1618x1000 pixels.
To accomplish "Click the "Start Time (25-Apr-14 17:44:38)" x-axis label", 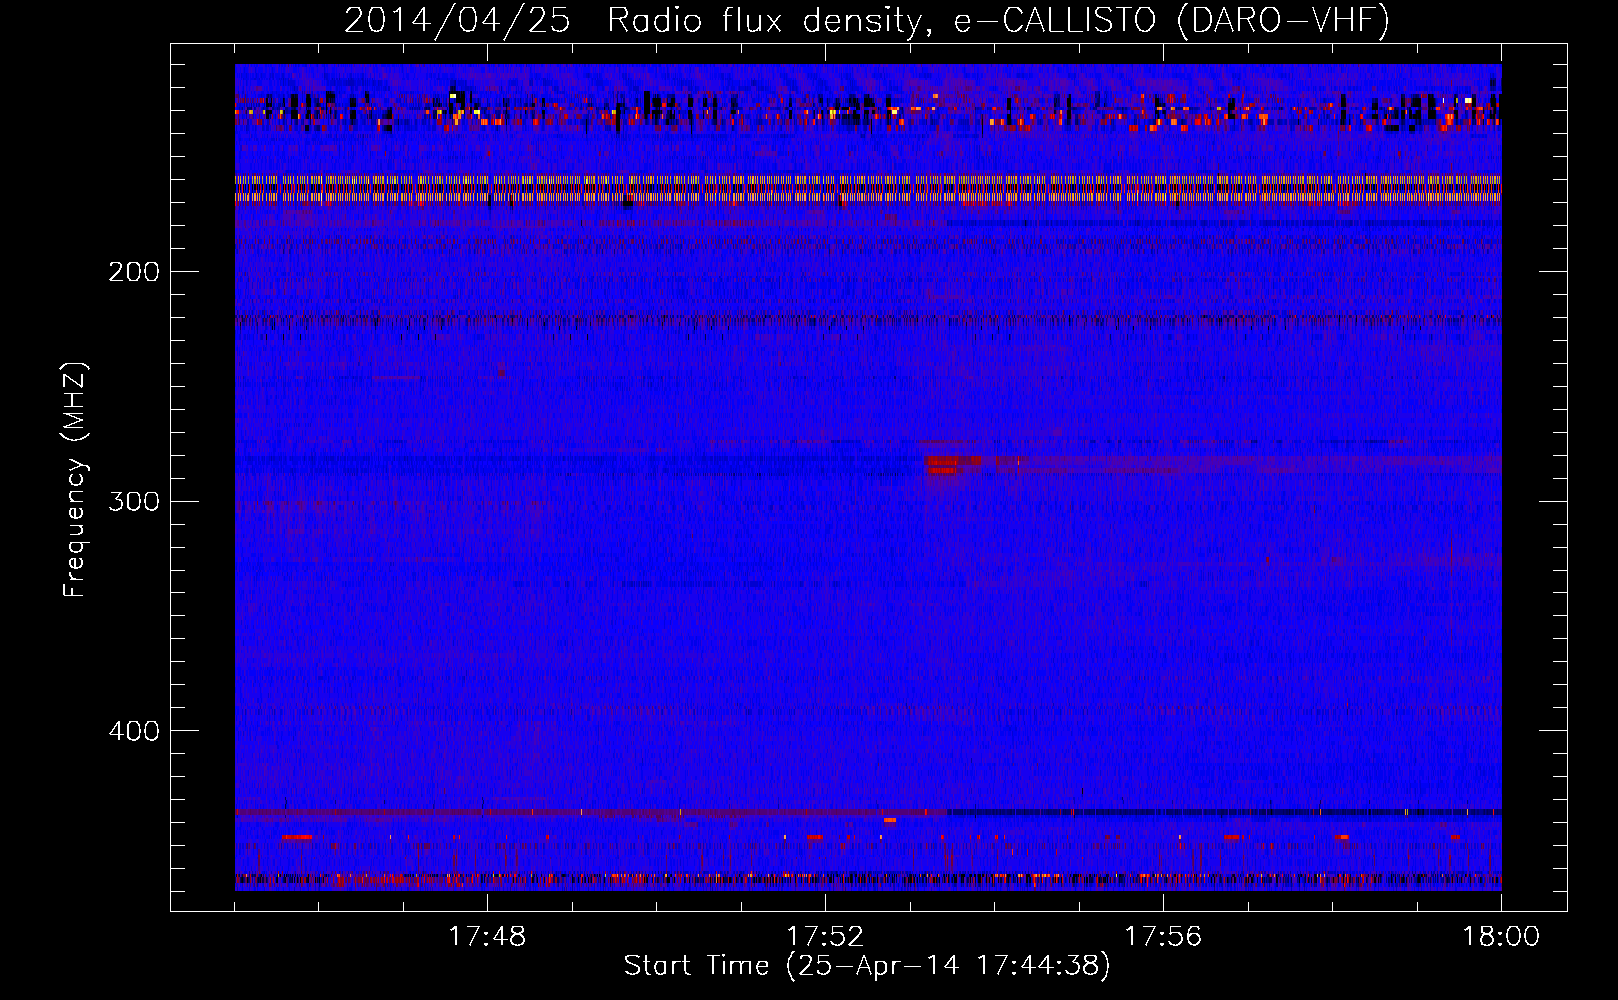I will coord(867,966).
